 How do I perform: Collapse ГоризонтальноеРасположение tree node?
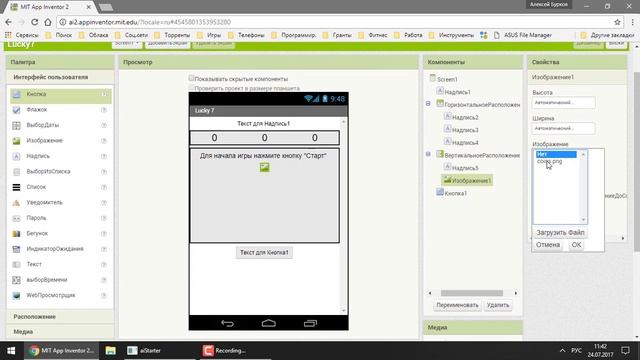coord(428,104)
